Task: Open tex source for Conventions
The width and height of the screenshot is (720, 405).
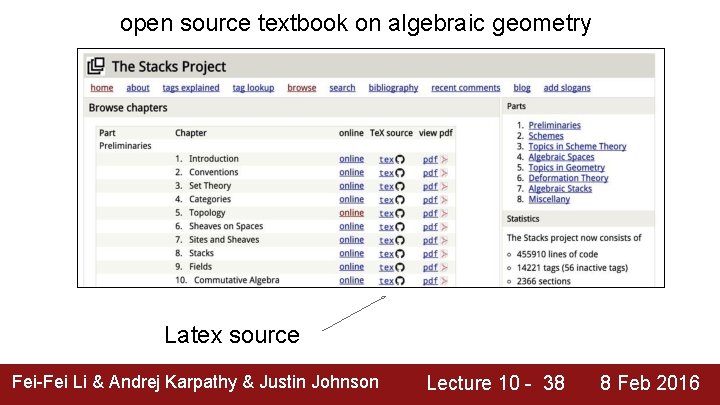Action: tap(386, 173)
